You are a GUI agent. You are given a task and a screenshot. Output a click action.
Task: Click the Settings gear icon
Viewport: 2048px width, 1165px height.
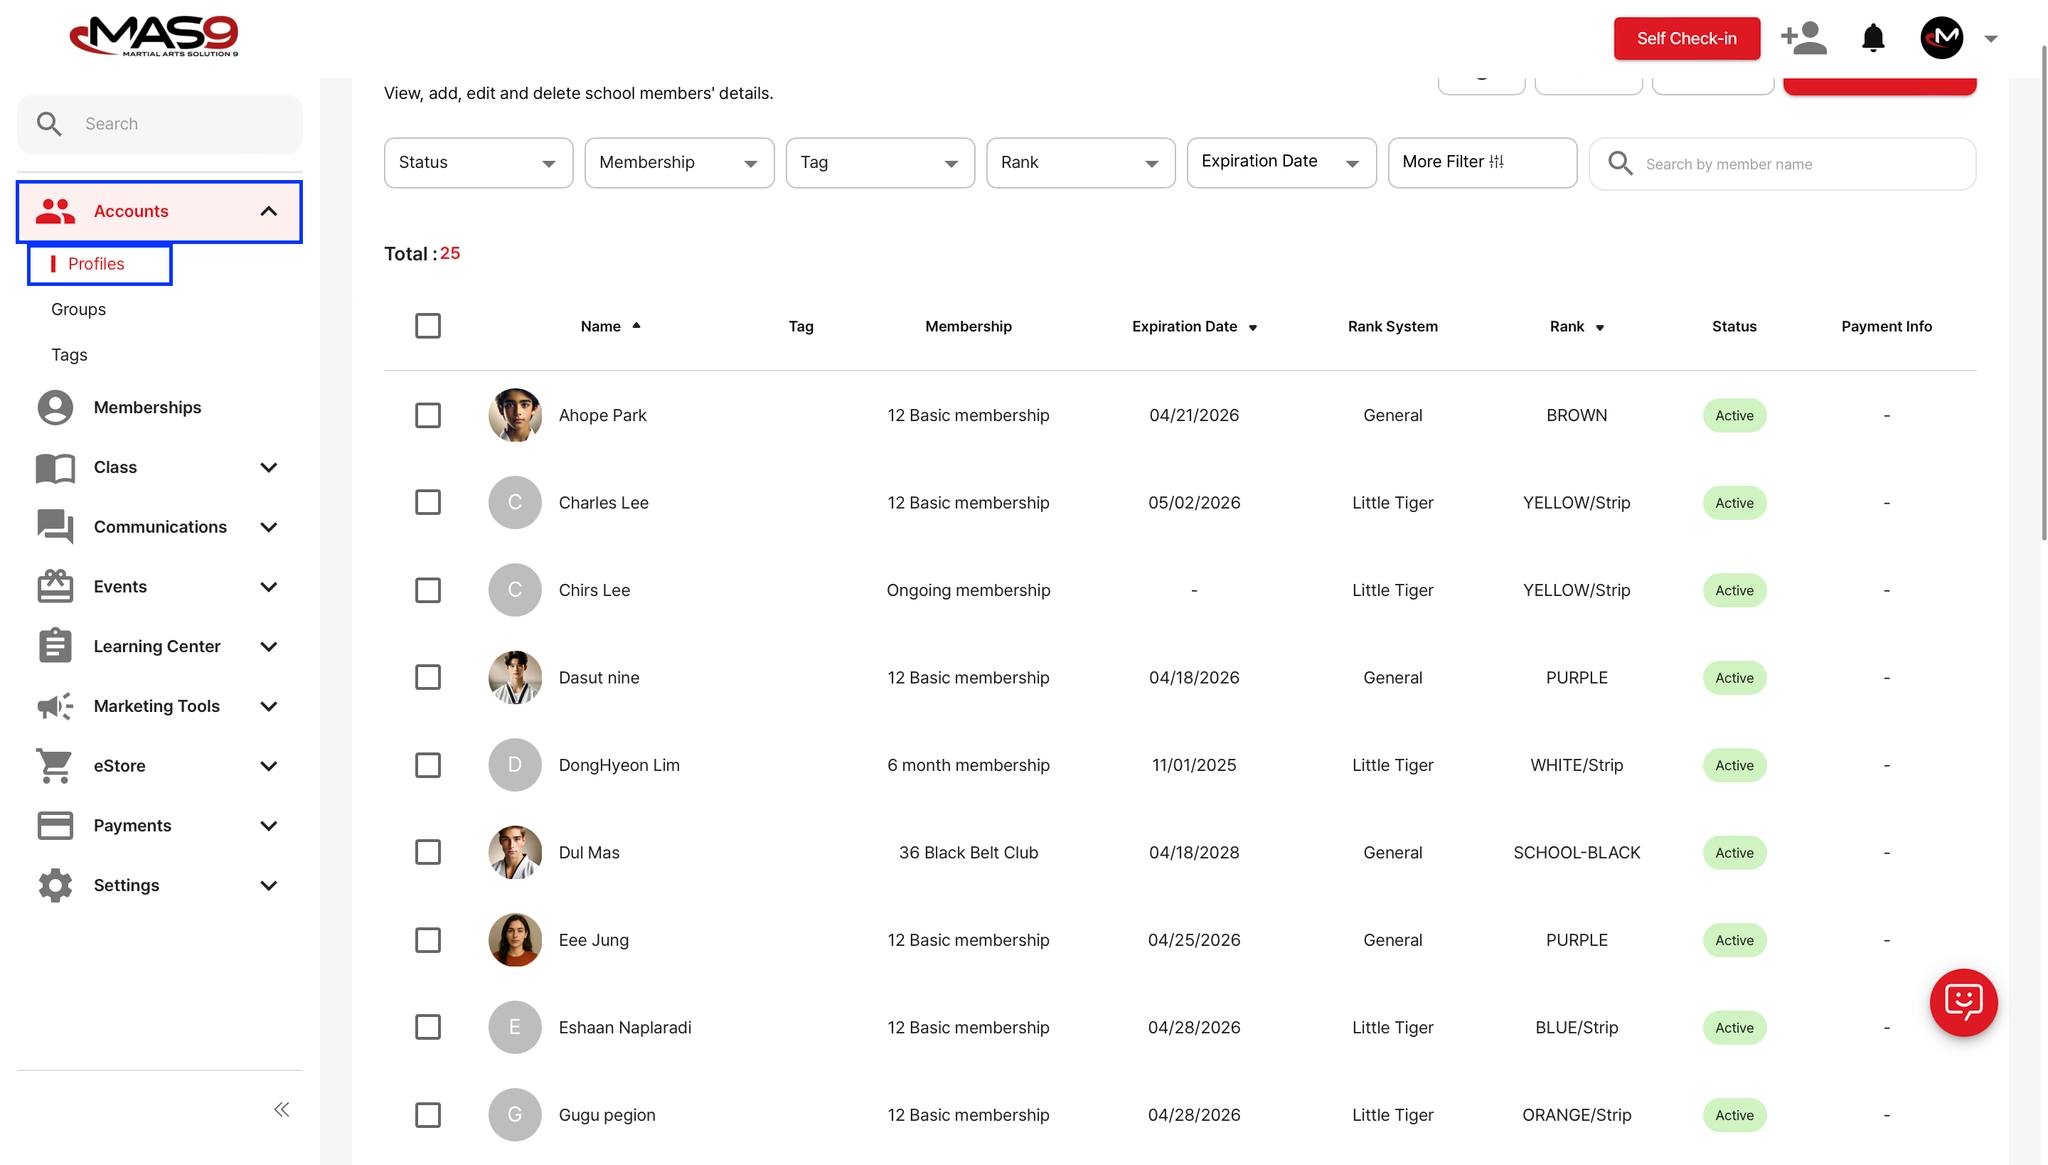(x=55, y=885)
